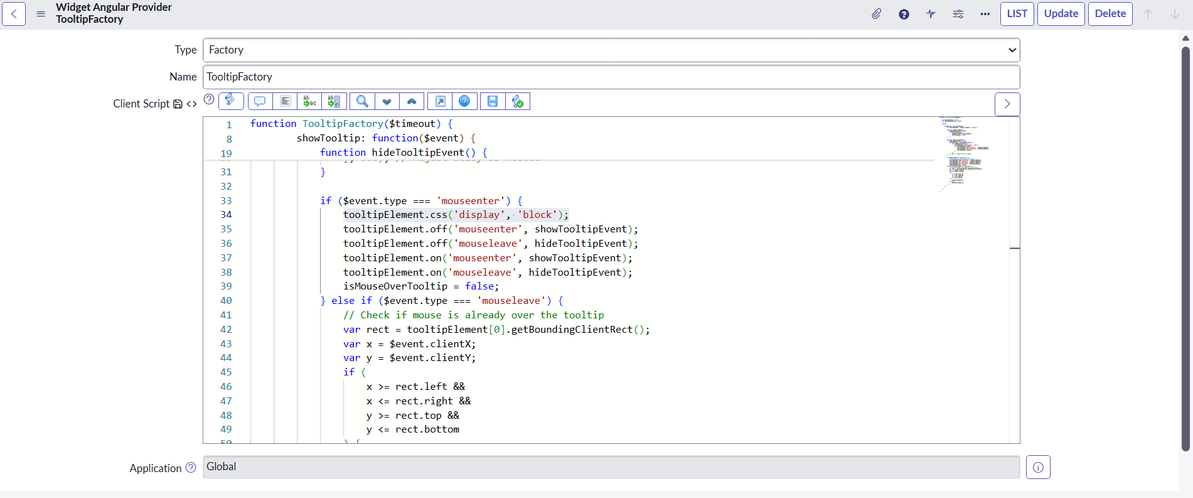Expand the side panel chevron right of toolbar
The image size is (1193, 498).
pos(1007,104)
